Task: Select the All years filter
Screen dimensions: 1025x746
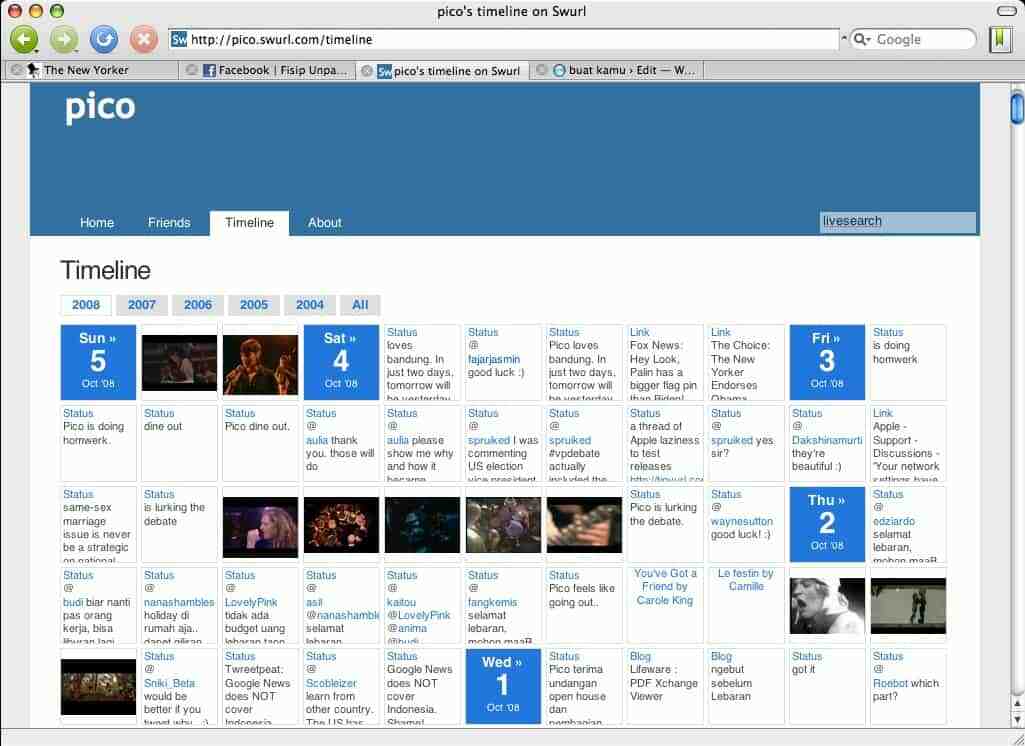Action: click(360, 305)
